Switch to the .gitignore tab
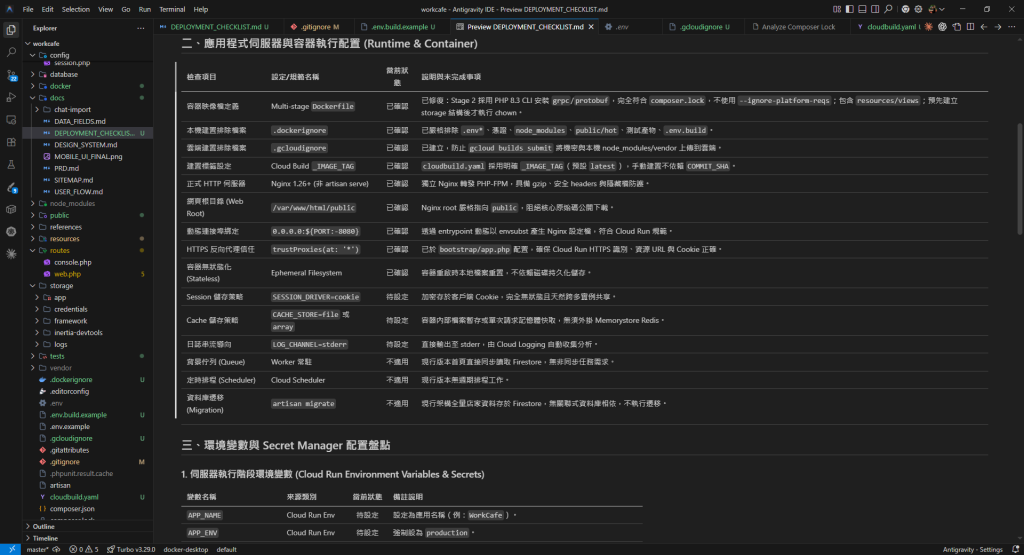Image resolution: width=1024 pixels, height=555 pixels. pyautogui.click(x=319, y=27)
